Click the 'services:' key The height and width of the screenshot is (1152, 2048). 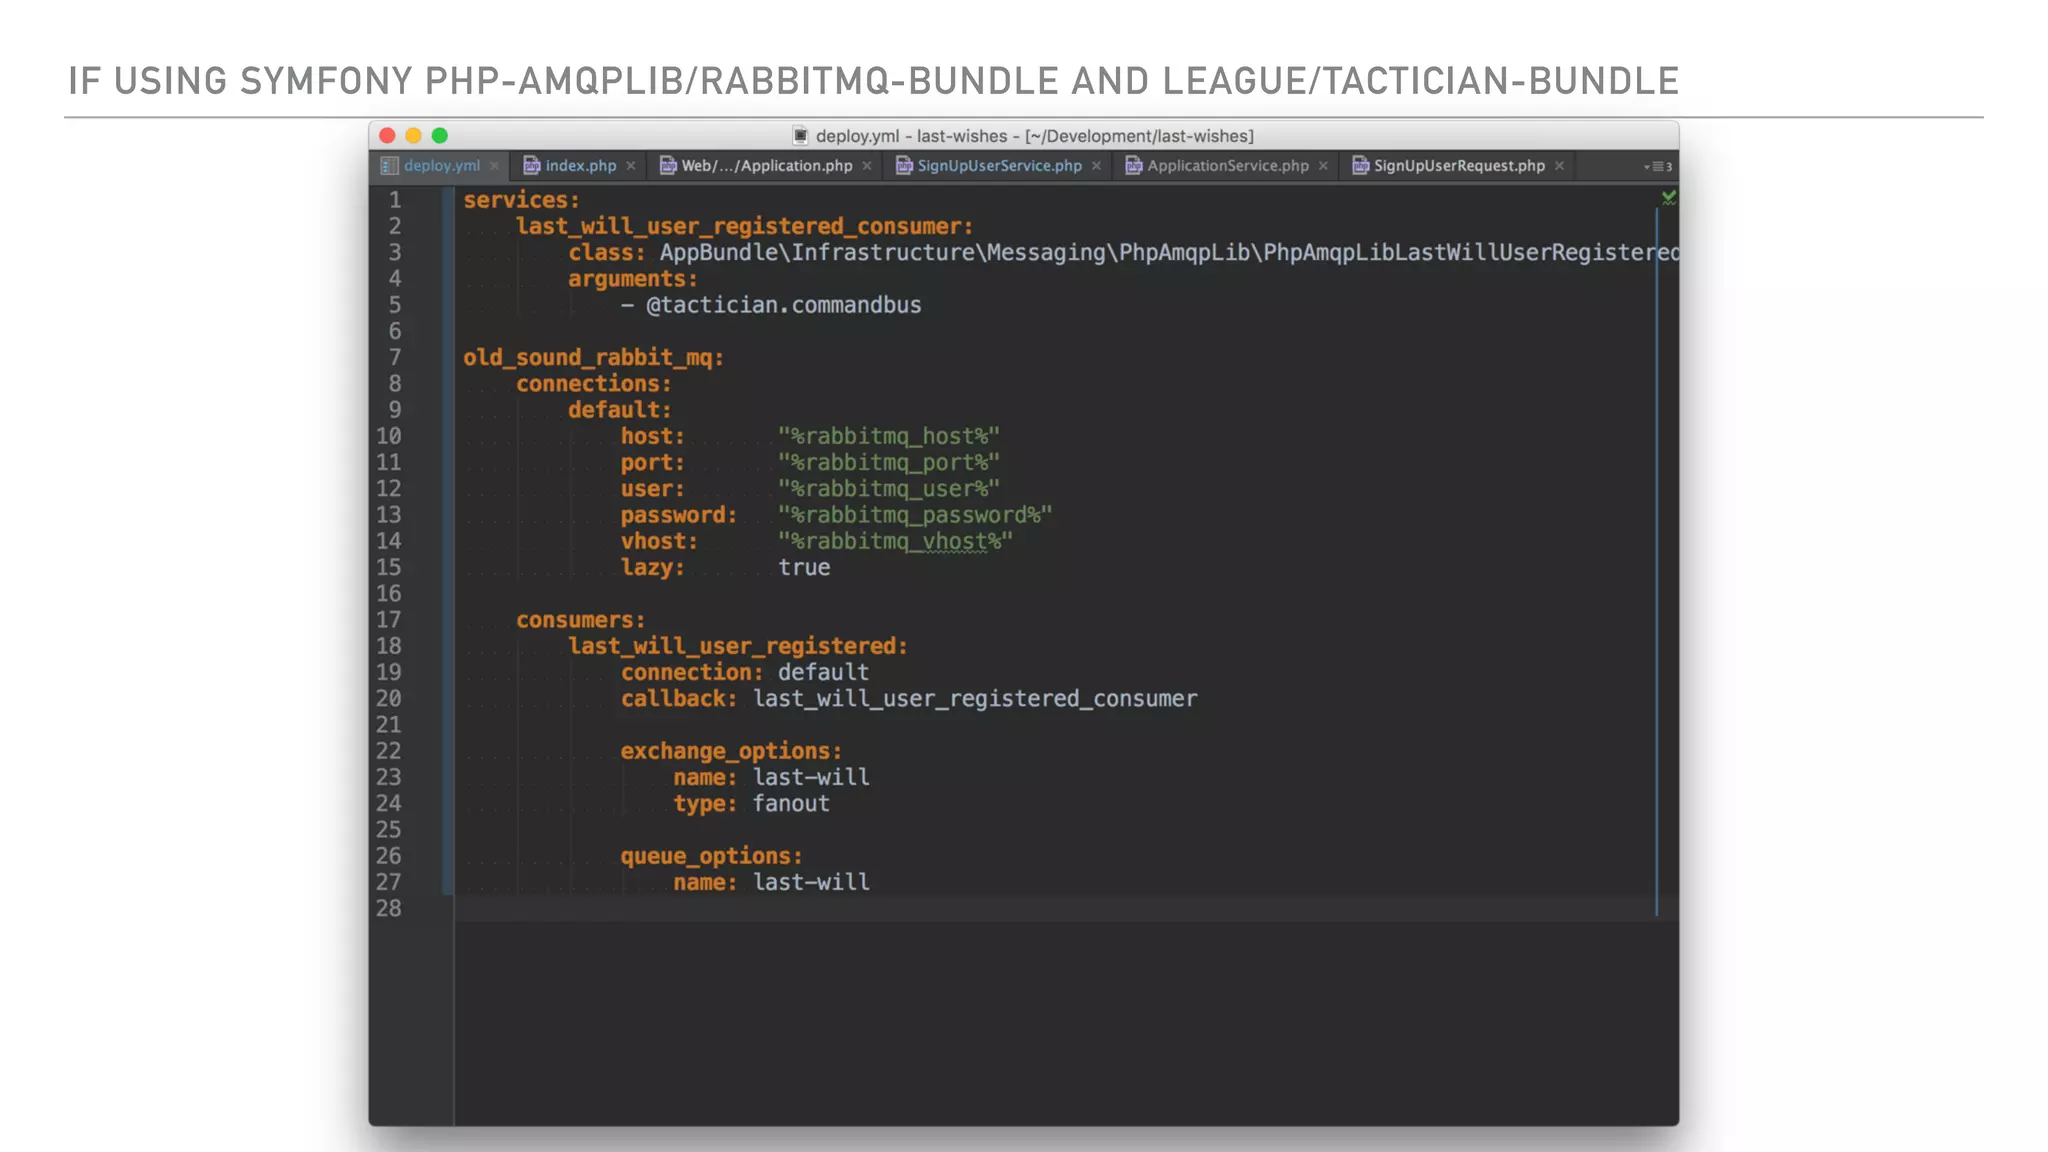tap(521, 200)
